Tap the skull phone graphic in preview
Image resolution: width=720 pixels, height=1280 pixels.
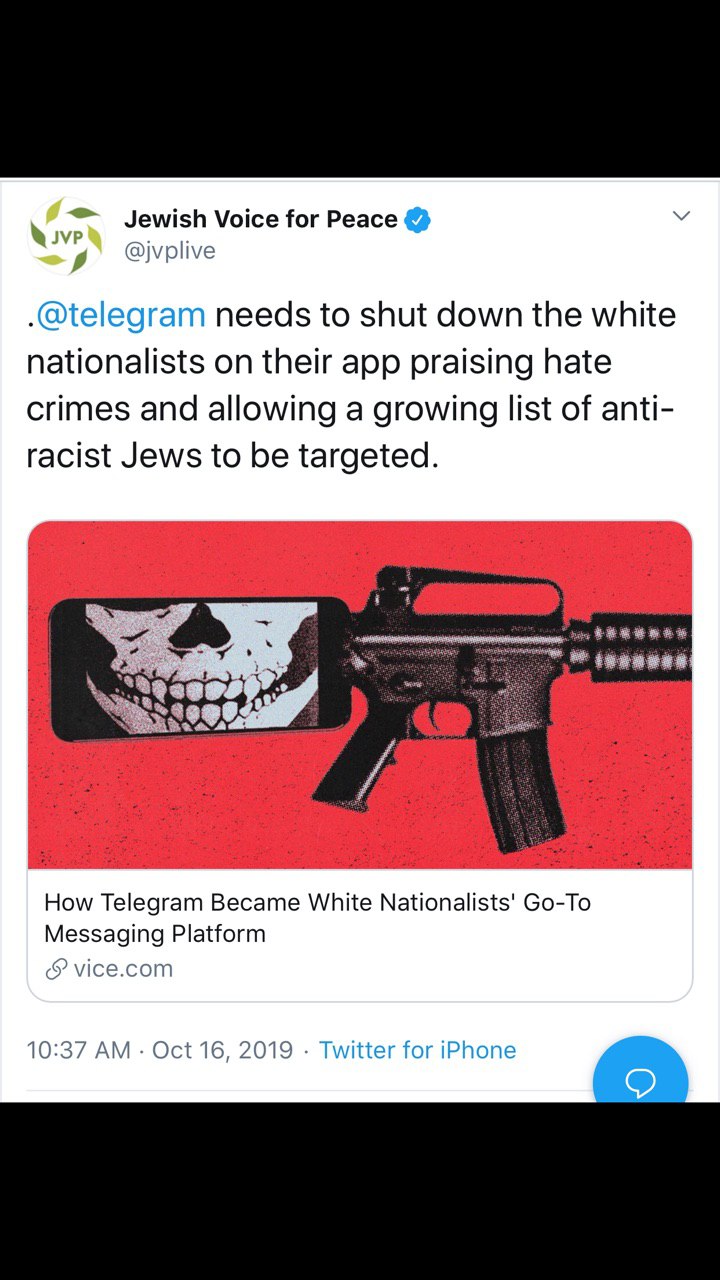[200, 668]
